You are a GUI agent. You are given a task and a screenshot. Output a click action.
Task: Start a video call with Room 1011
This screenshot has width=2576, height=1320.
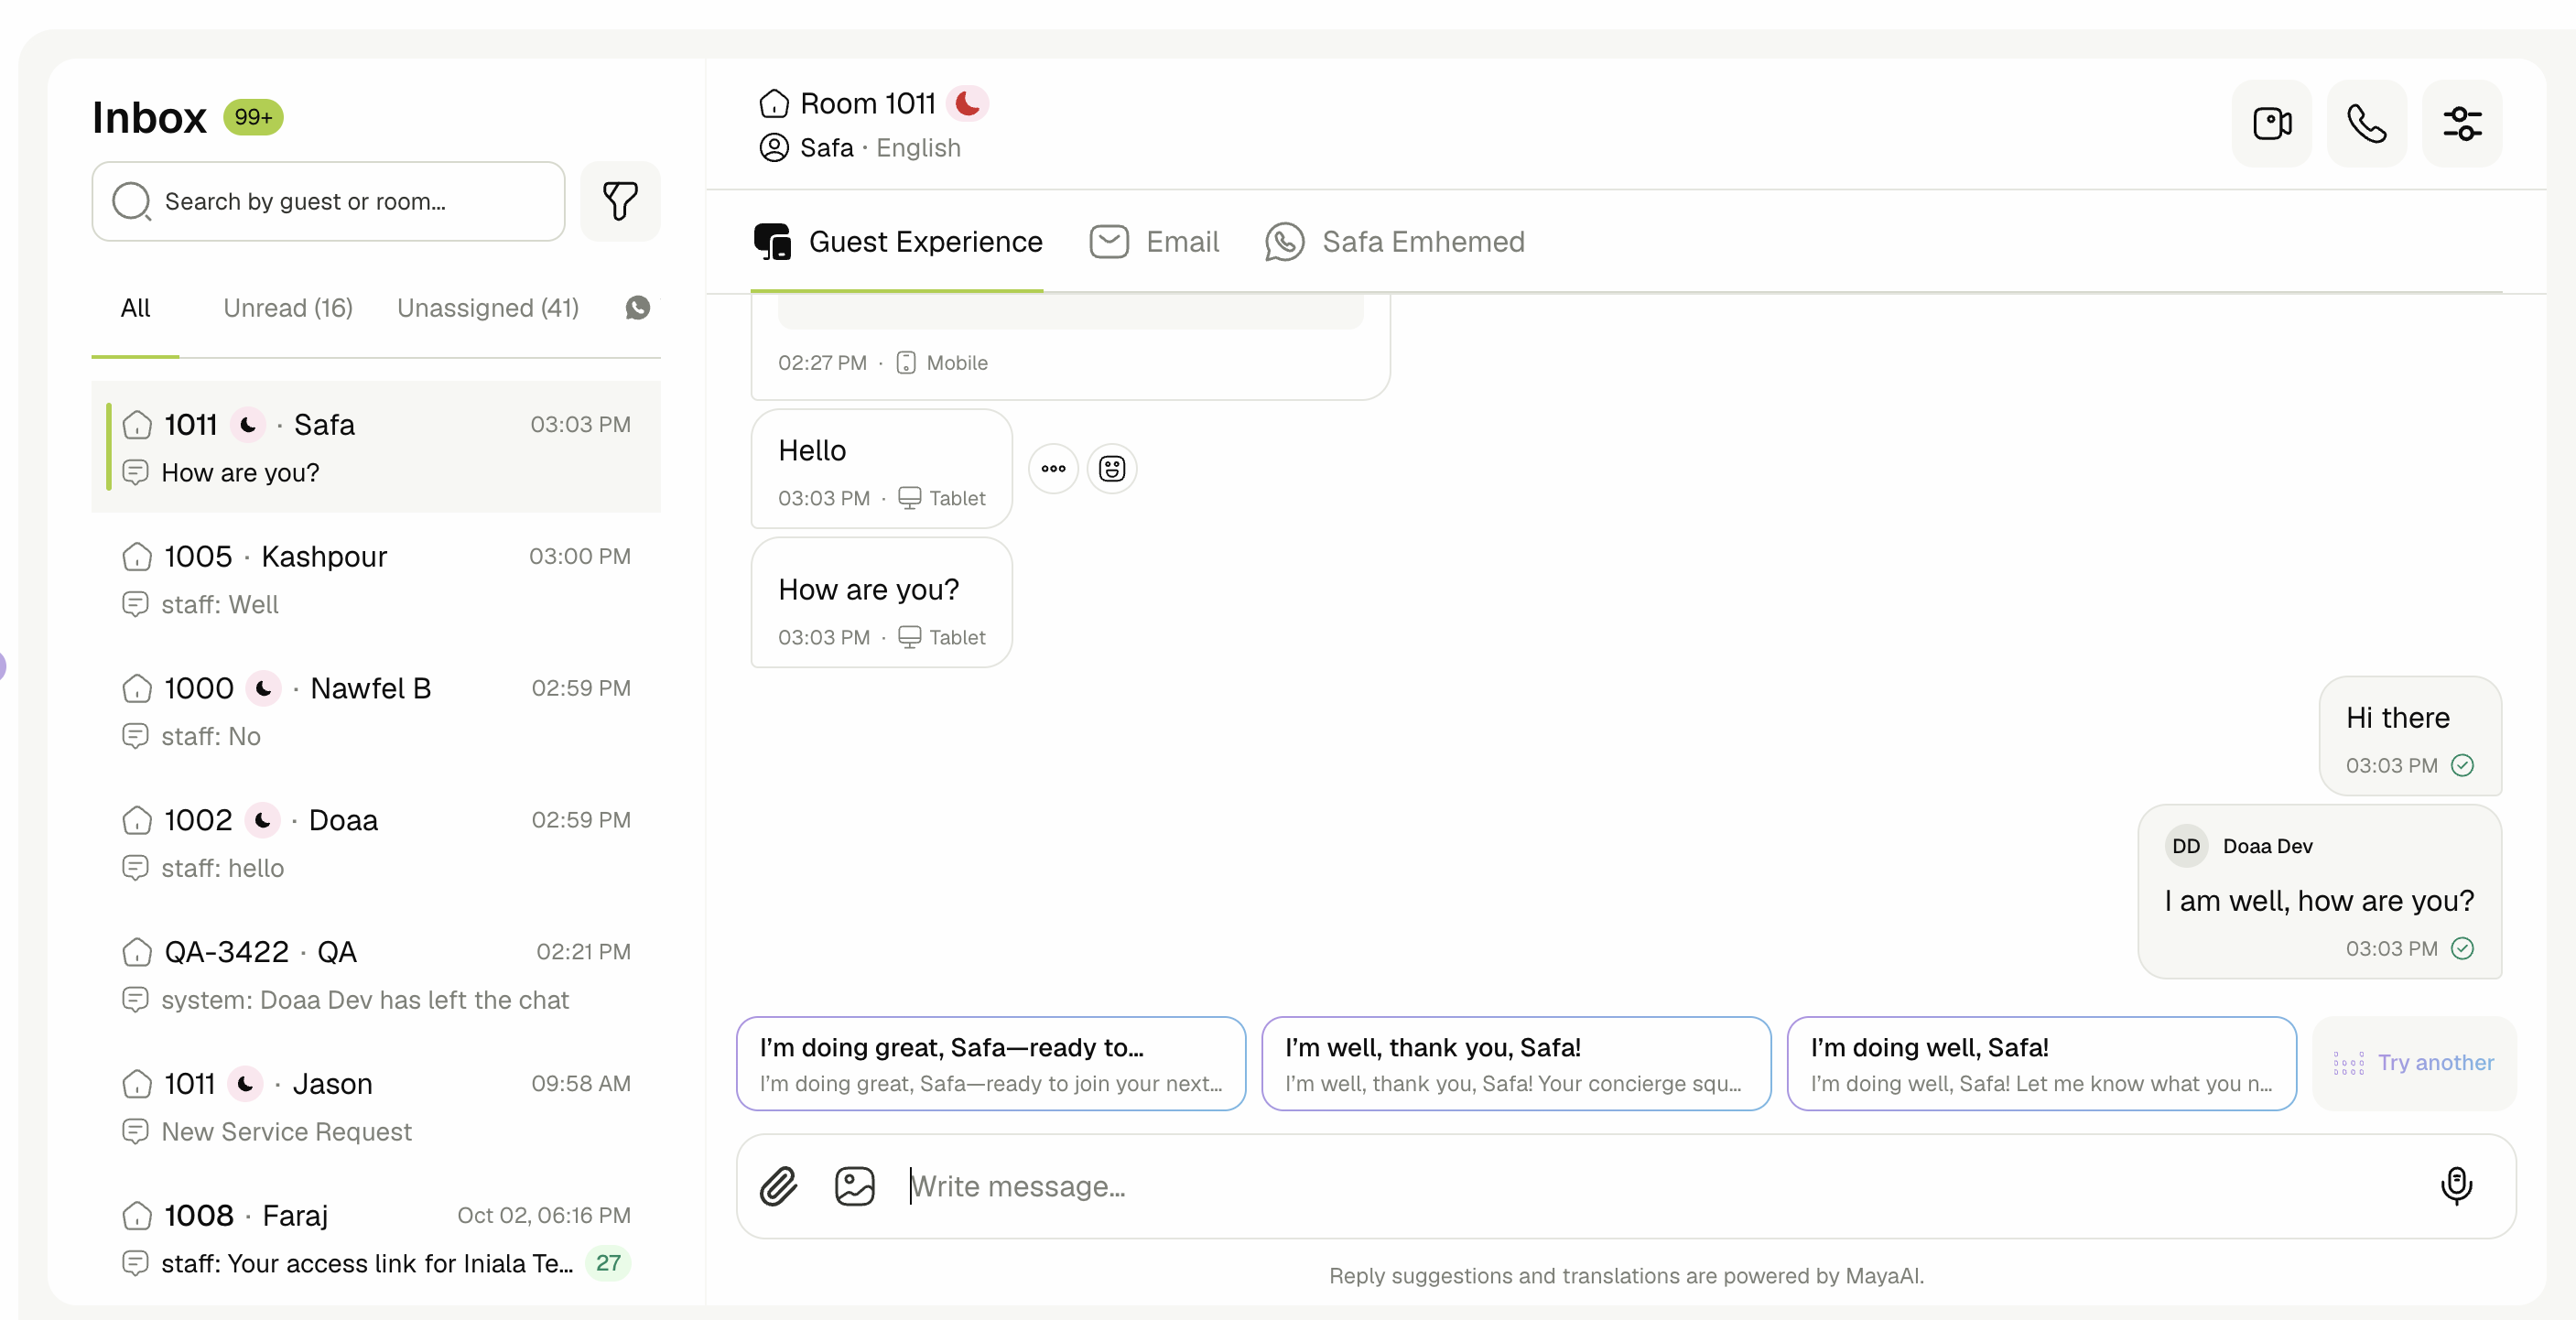(x=2271, y=124)
